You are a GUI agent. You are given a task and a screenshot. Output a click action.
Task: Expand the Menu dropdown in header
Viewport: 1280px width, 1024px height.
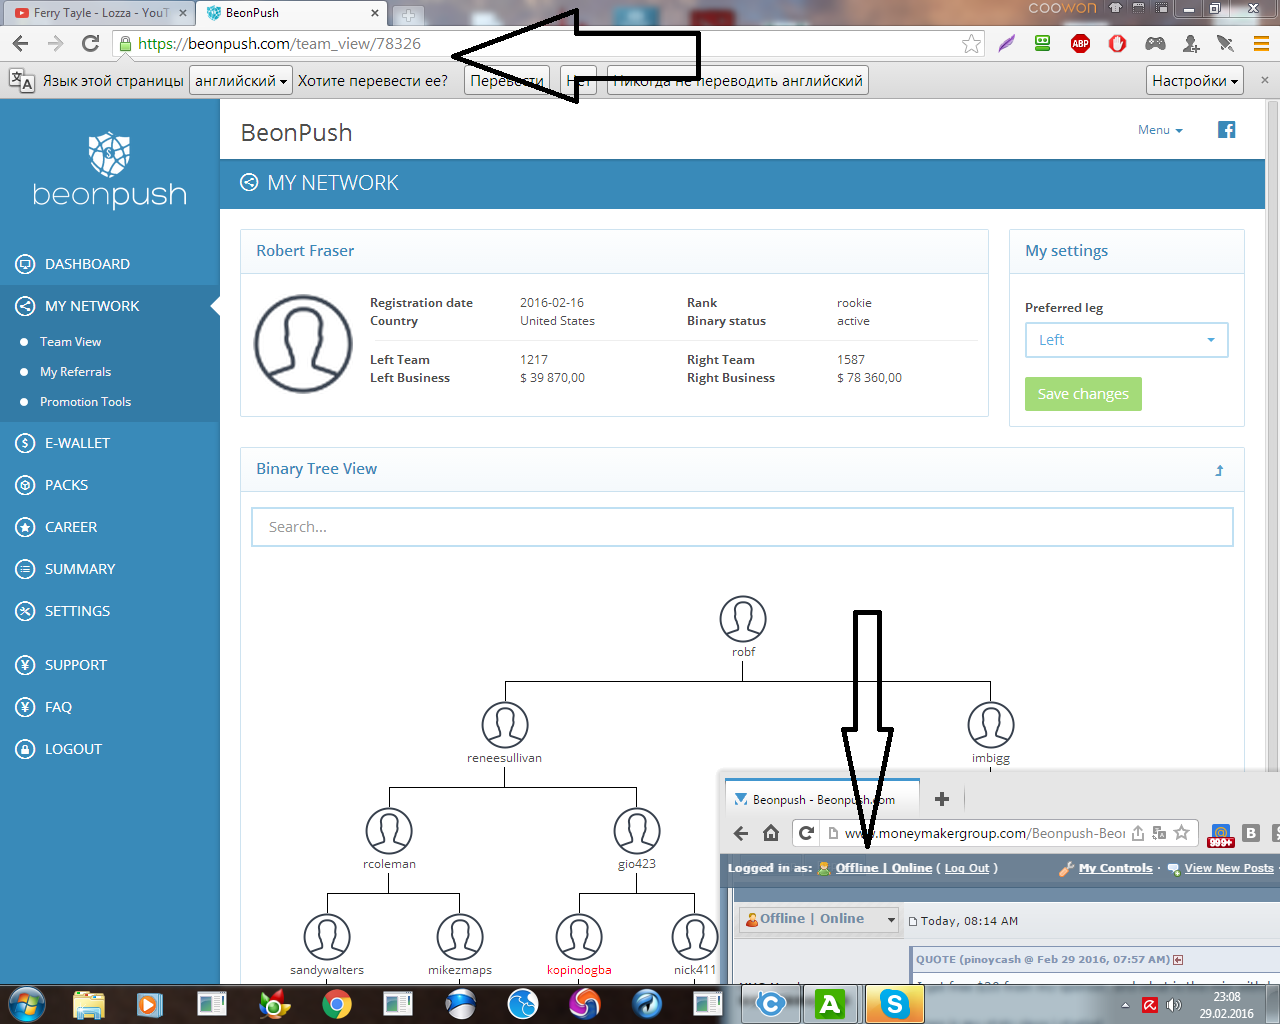tap(1160, 130)
